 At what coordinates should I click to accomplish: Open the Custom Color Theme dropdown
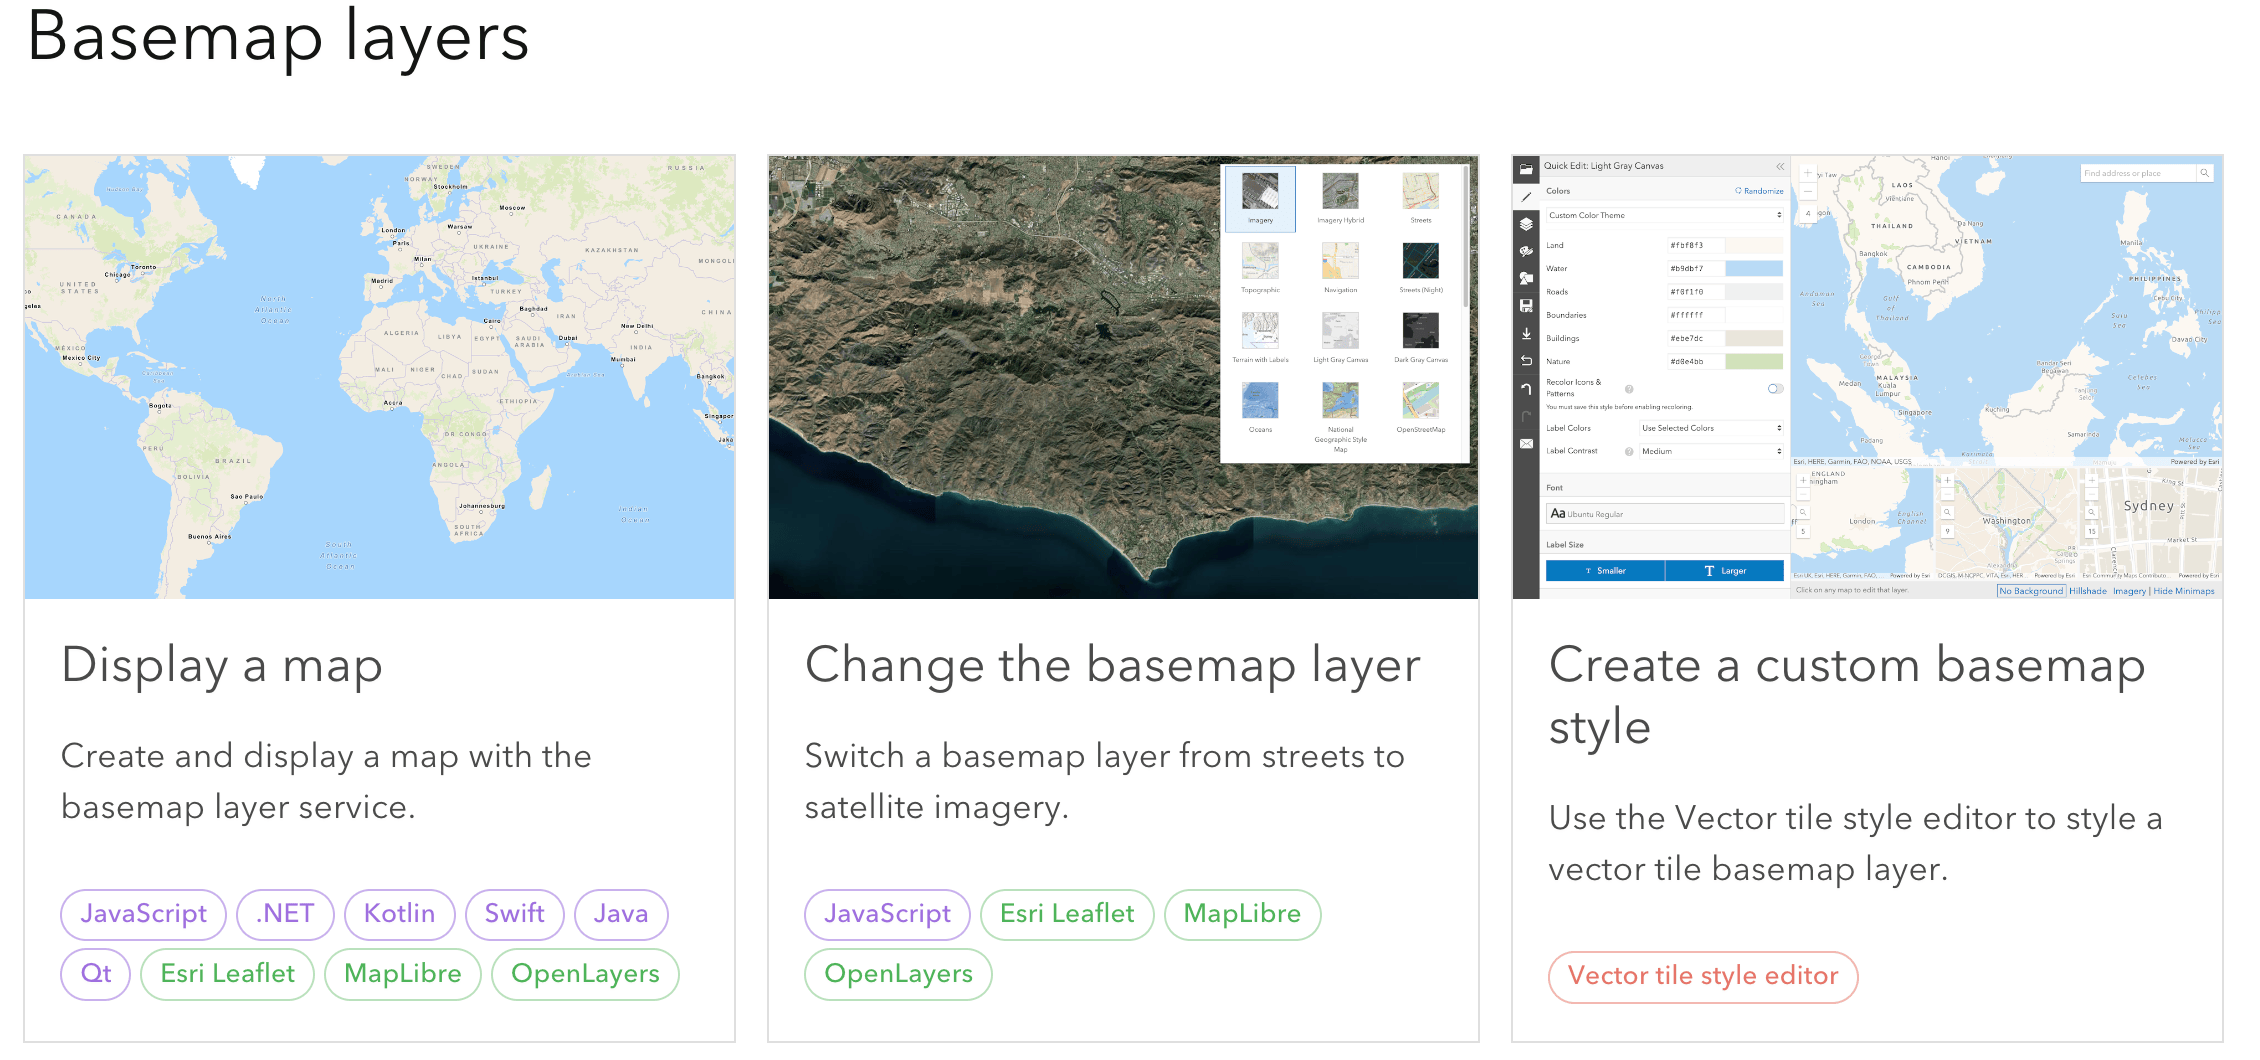point(1665,215)
